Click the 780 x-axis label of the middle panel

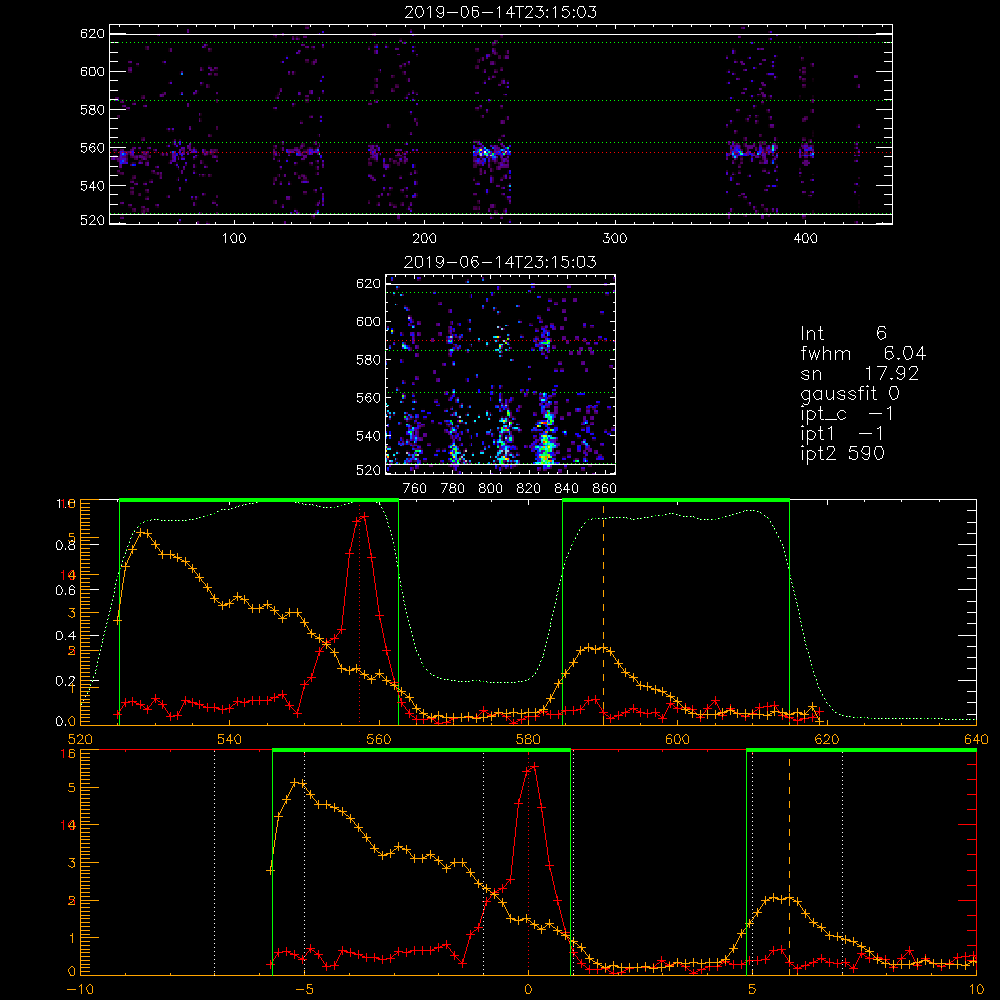click(453, 489)
